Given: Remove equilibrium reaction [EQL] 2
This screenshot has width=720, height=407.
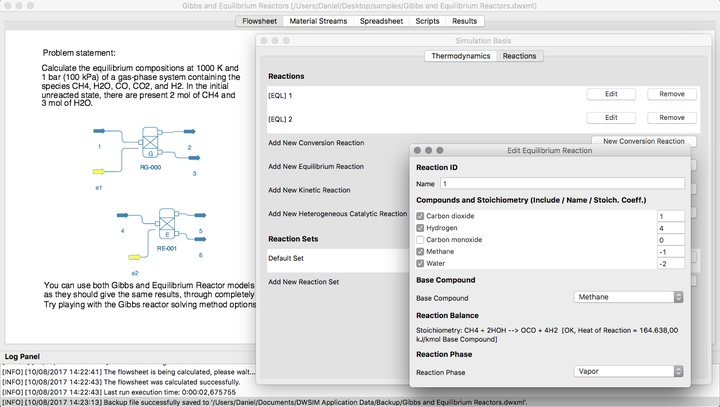Looking at the screenshot, I should 672,118.
